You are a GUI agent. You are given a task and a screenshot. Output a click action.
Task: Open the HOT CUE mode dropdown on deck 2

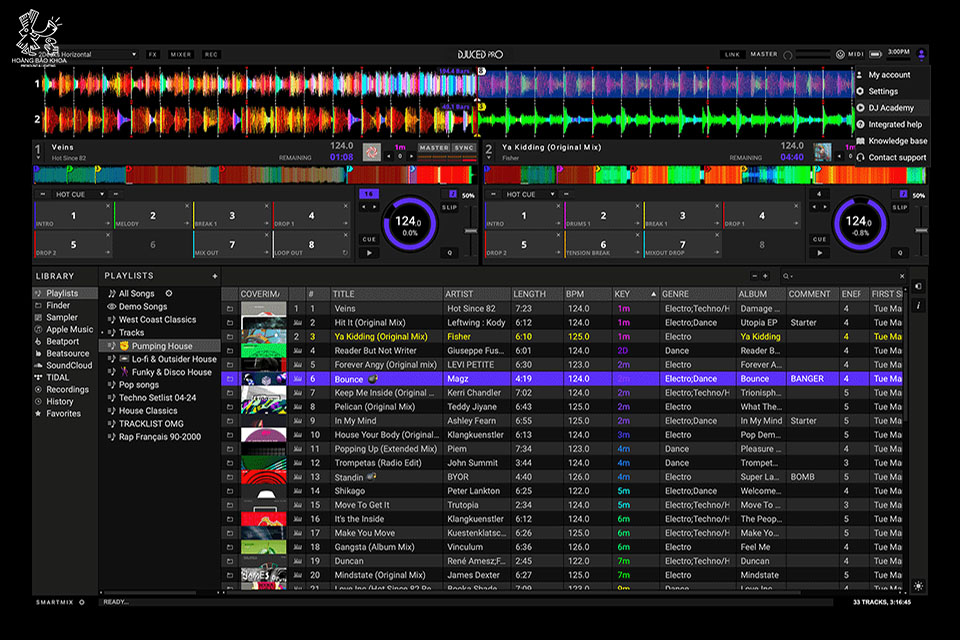552,194
